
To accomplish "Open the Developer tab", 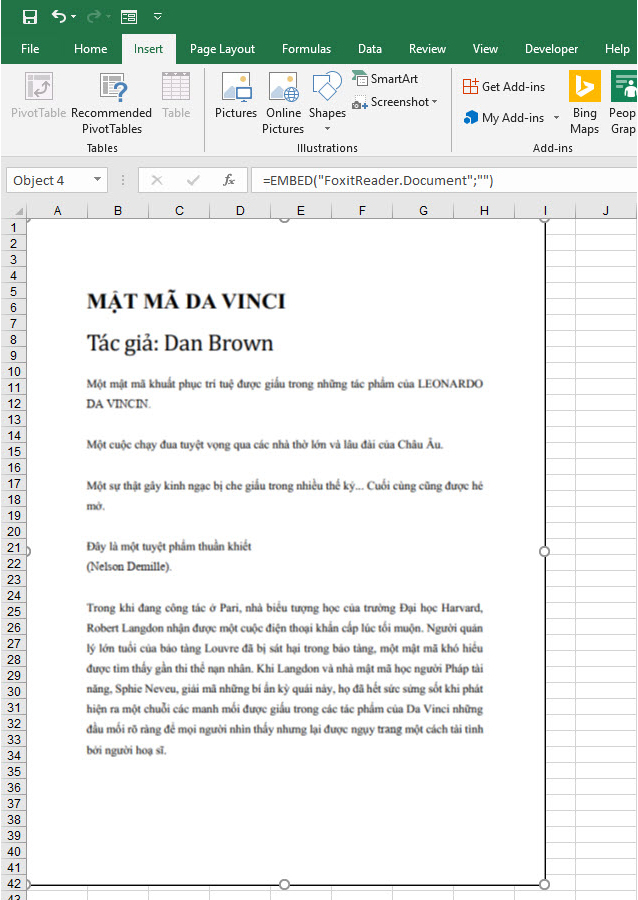I will coord(551,49).
